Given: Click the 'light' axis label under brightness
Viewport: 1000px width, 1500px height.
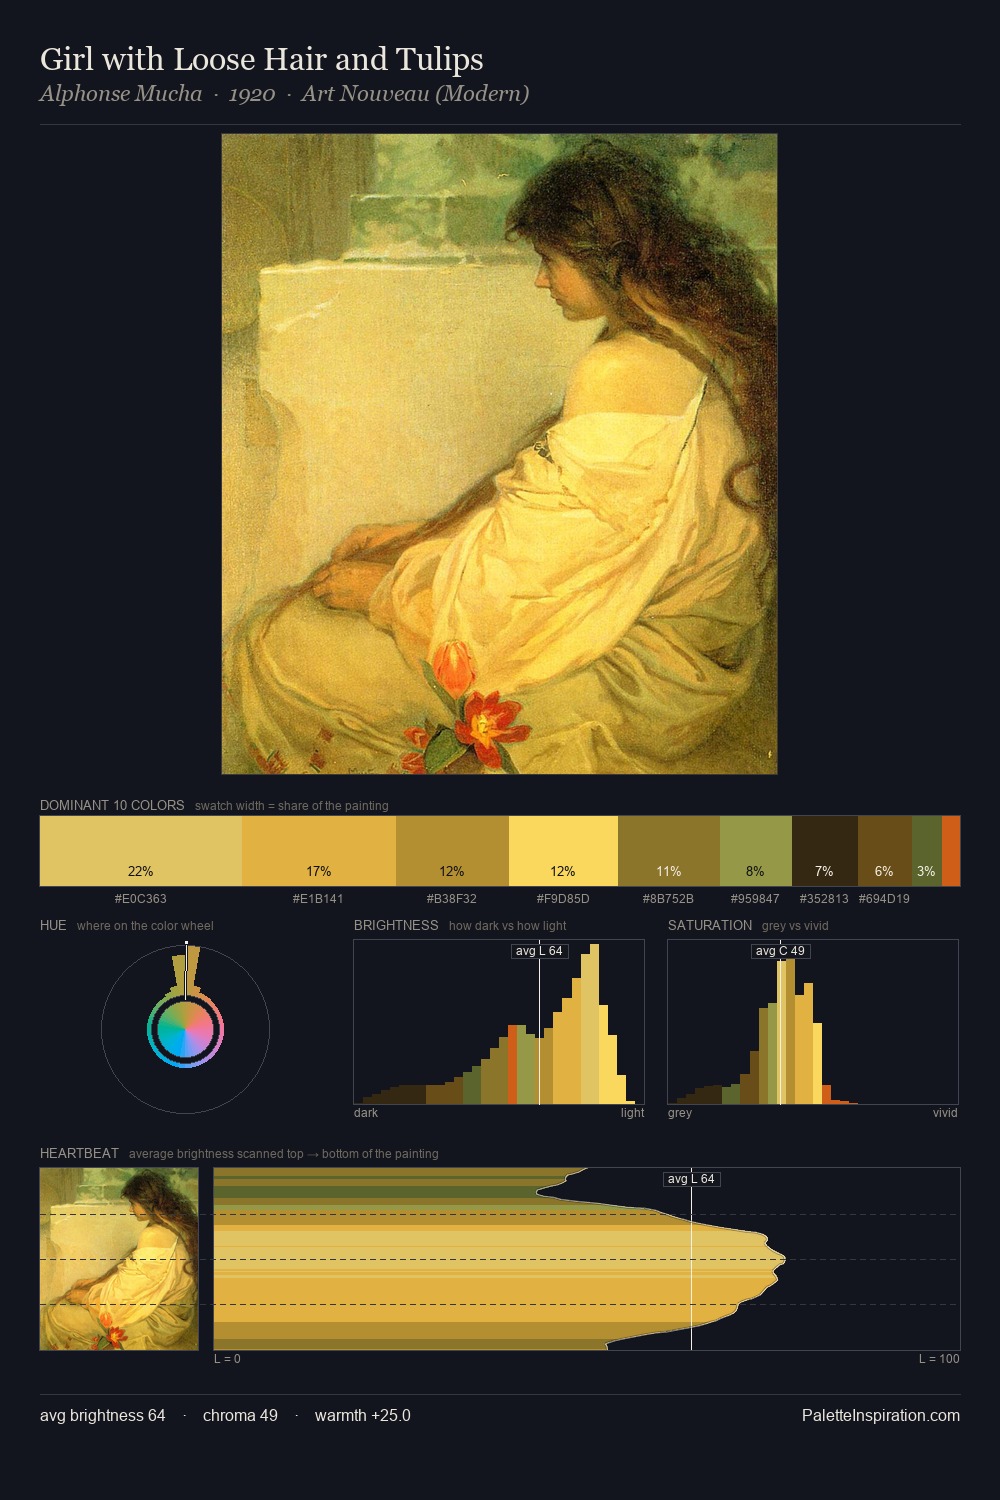Looking at the screenshot, I should (x=633, y=1113).
